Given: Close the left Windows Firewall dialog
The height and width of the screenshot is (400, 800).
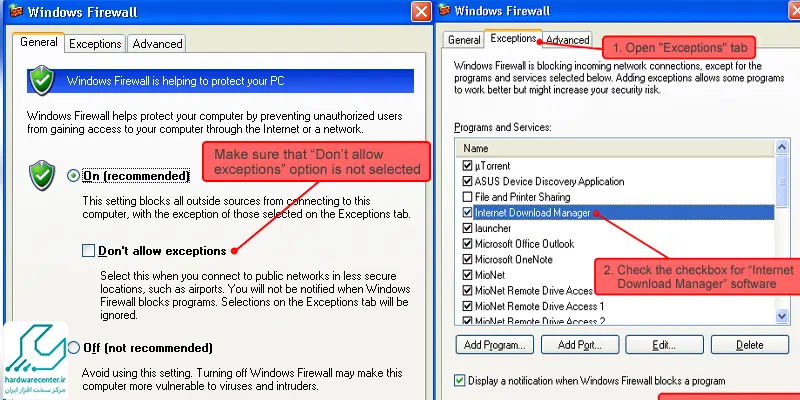Looking at the screenshot, I should click(x=422, y=12).
